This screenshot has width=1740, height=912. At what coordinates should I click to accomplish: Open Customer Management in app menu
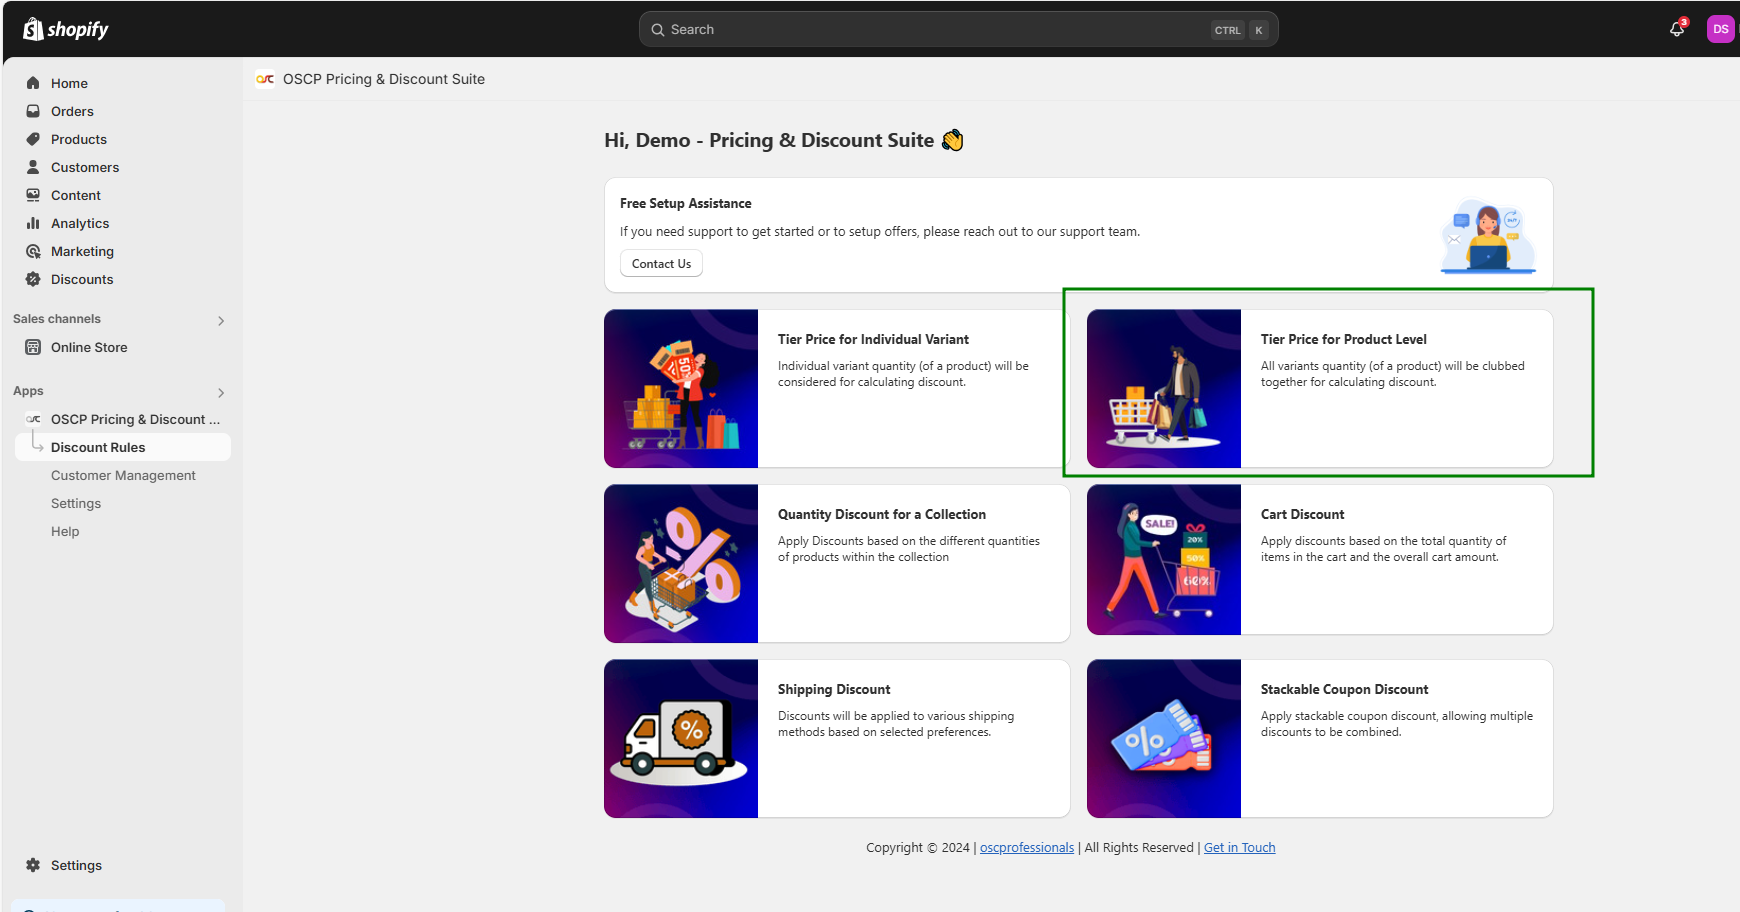[x=123, y=475]
